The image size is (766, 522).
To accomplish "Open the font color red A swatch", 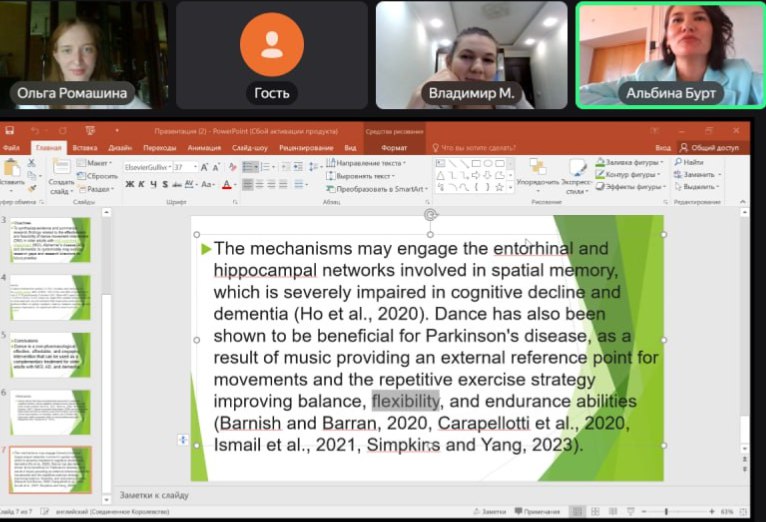I will click(x=226, y=185).
